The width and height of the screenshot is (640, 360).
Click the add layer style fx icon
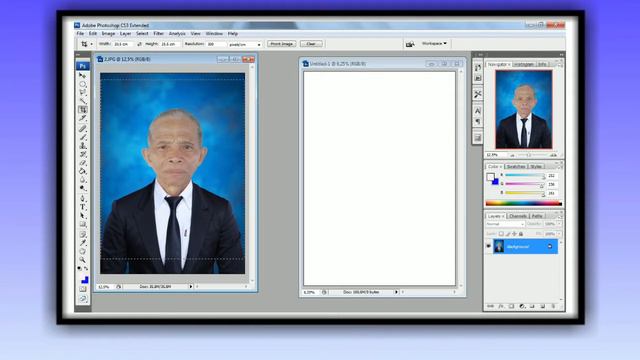click(501, 306)
